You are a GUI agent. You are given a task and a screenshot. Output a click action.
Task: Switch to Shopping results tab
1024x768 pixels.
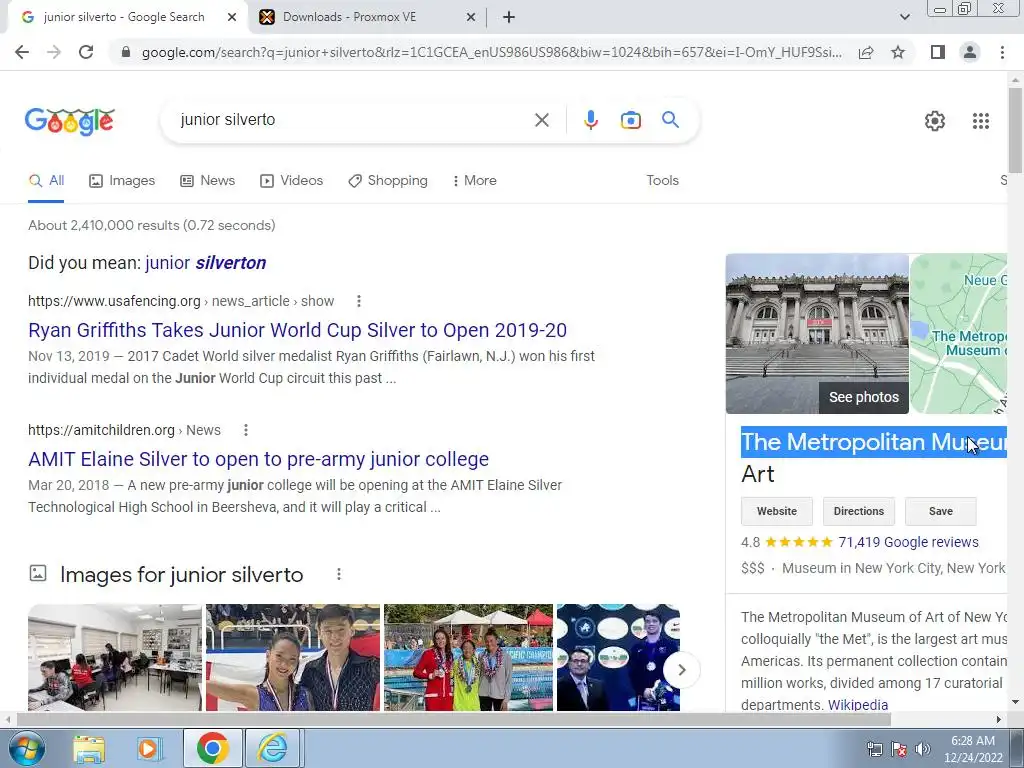[x=388, y=181]
